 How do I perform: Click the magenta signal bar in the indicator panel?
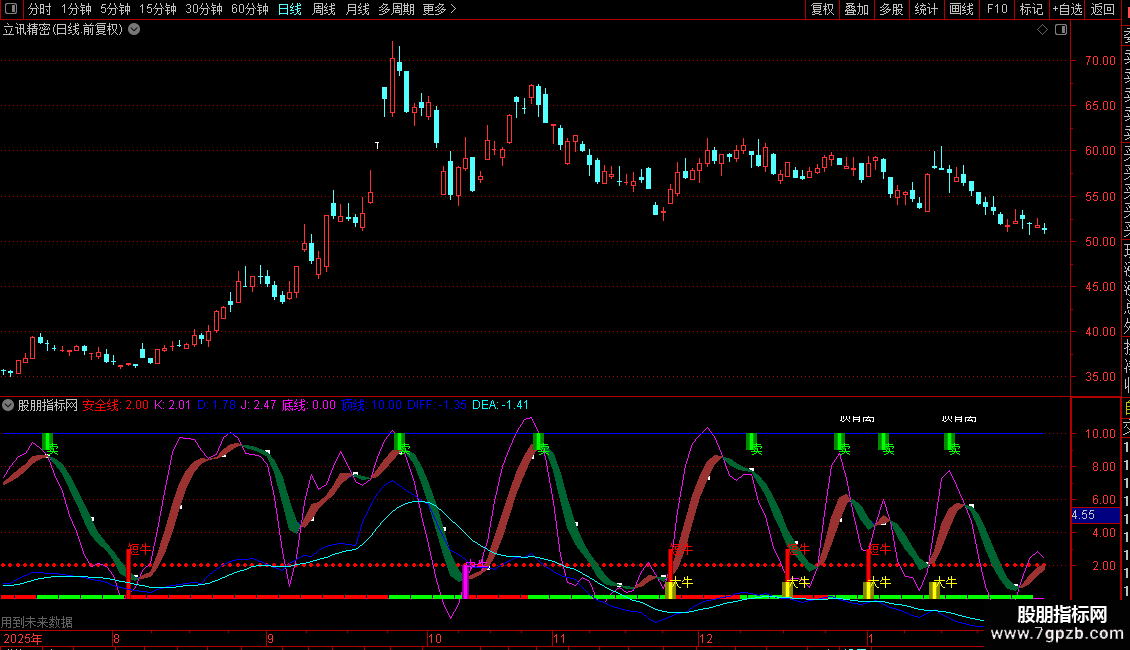click(465, 579)
